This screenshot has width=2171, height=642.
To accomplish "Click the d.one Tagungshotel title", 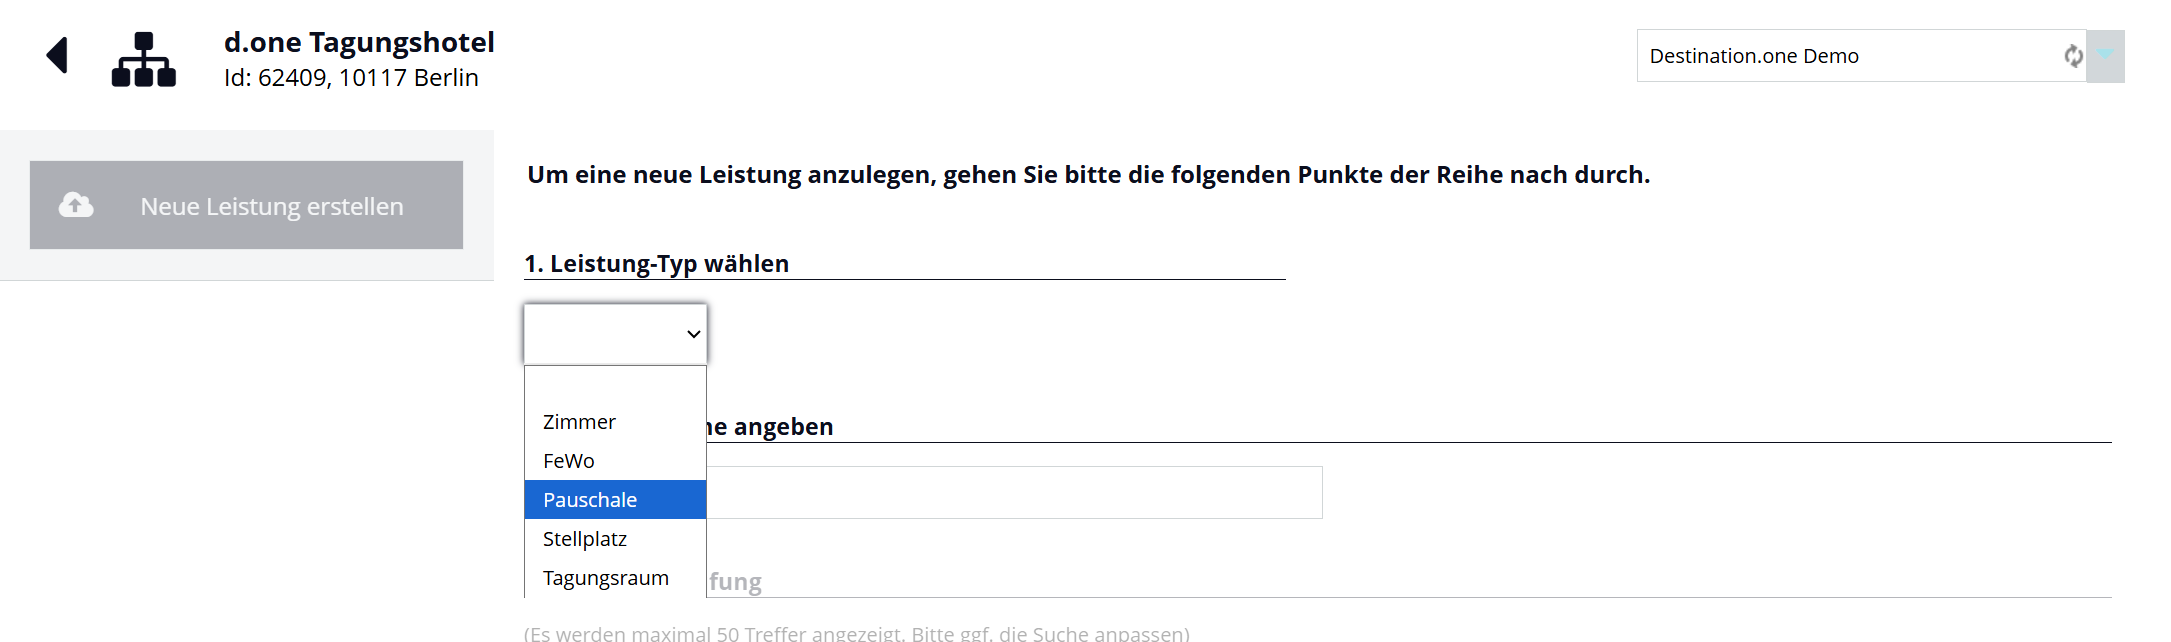I will click(359, 42).
